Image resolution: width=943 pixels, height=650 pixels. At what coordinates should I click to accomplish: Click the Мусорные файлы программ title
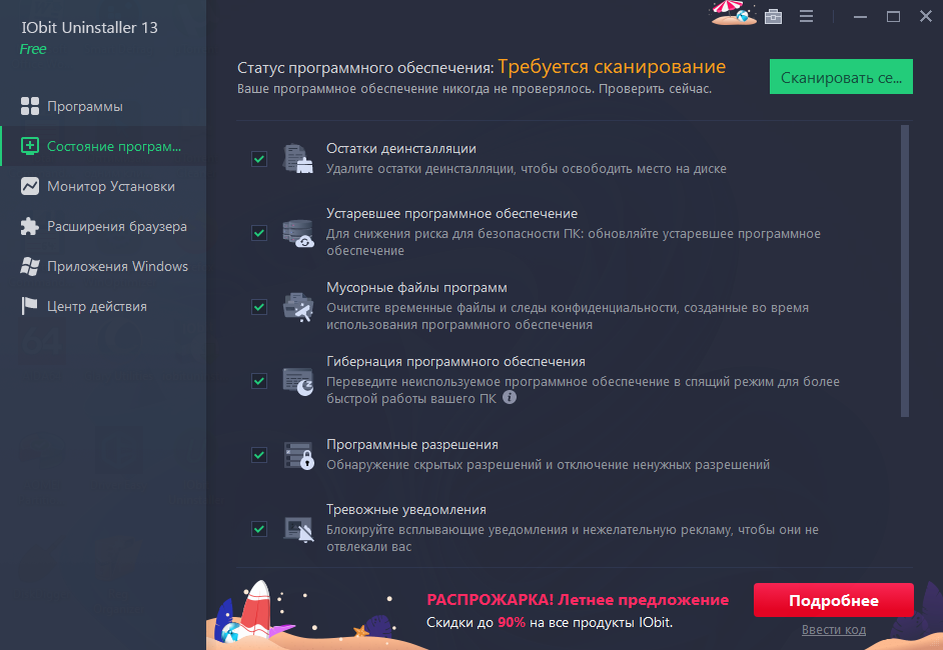[x=417, y=287]
